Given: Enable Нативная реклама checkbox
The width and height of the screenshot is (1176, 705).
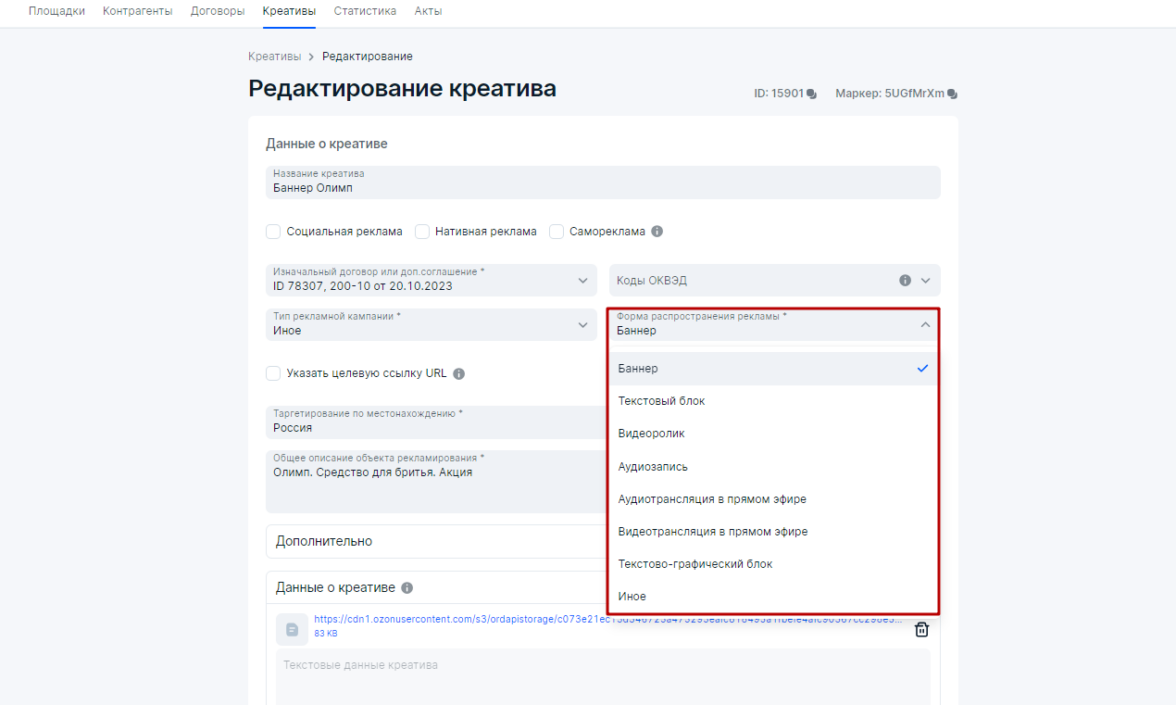Looking at the screenshot, I should pyautogui.click(x=422, y=232).
